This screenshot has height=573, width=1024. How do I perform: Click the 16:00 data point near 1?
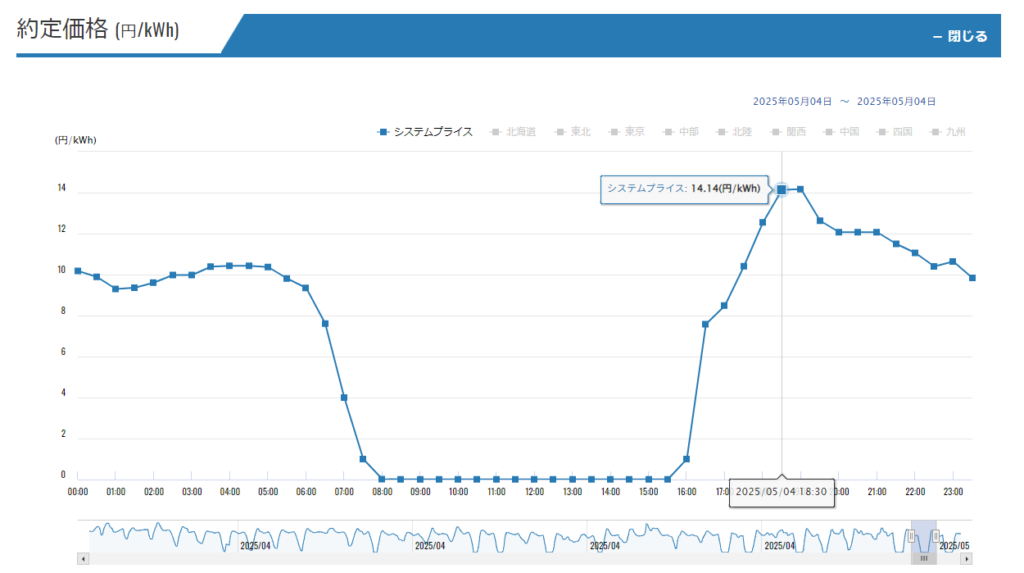pyautogui.click(x=686, y=459)
